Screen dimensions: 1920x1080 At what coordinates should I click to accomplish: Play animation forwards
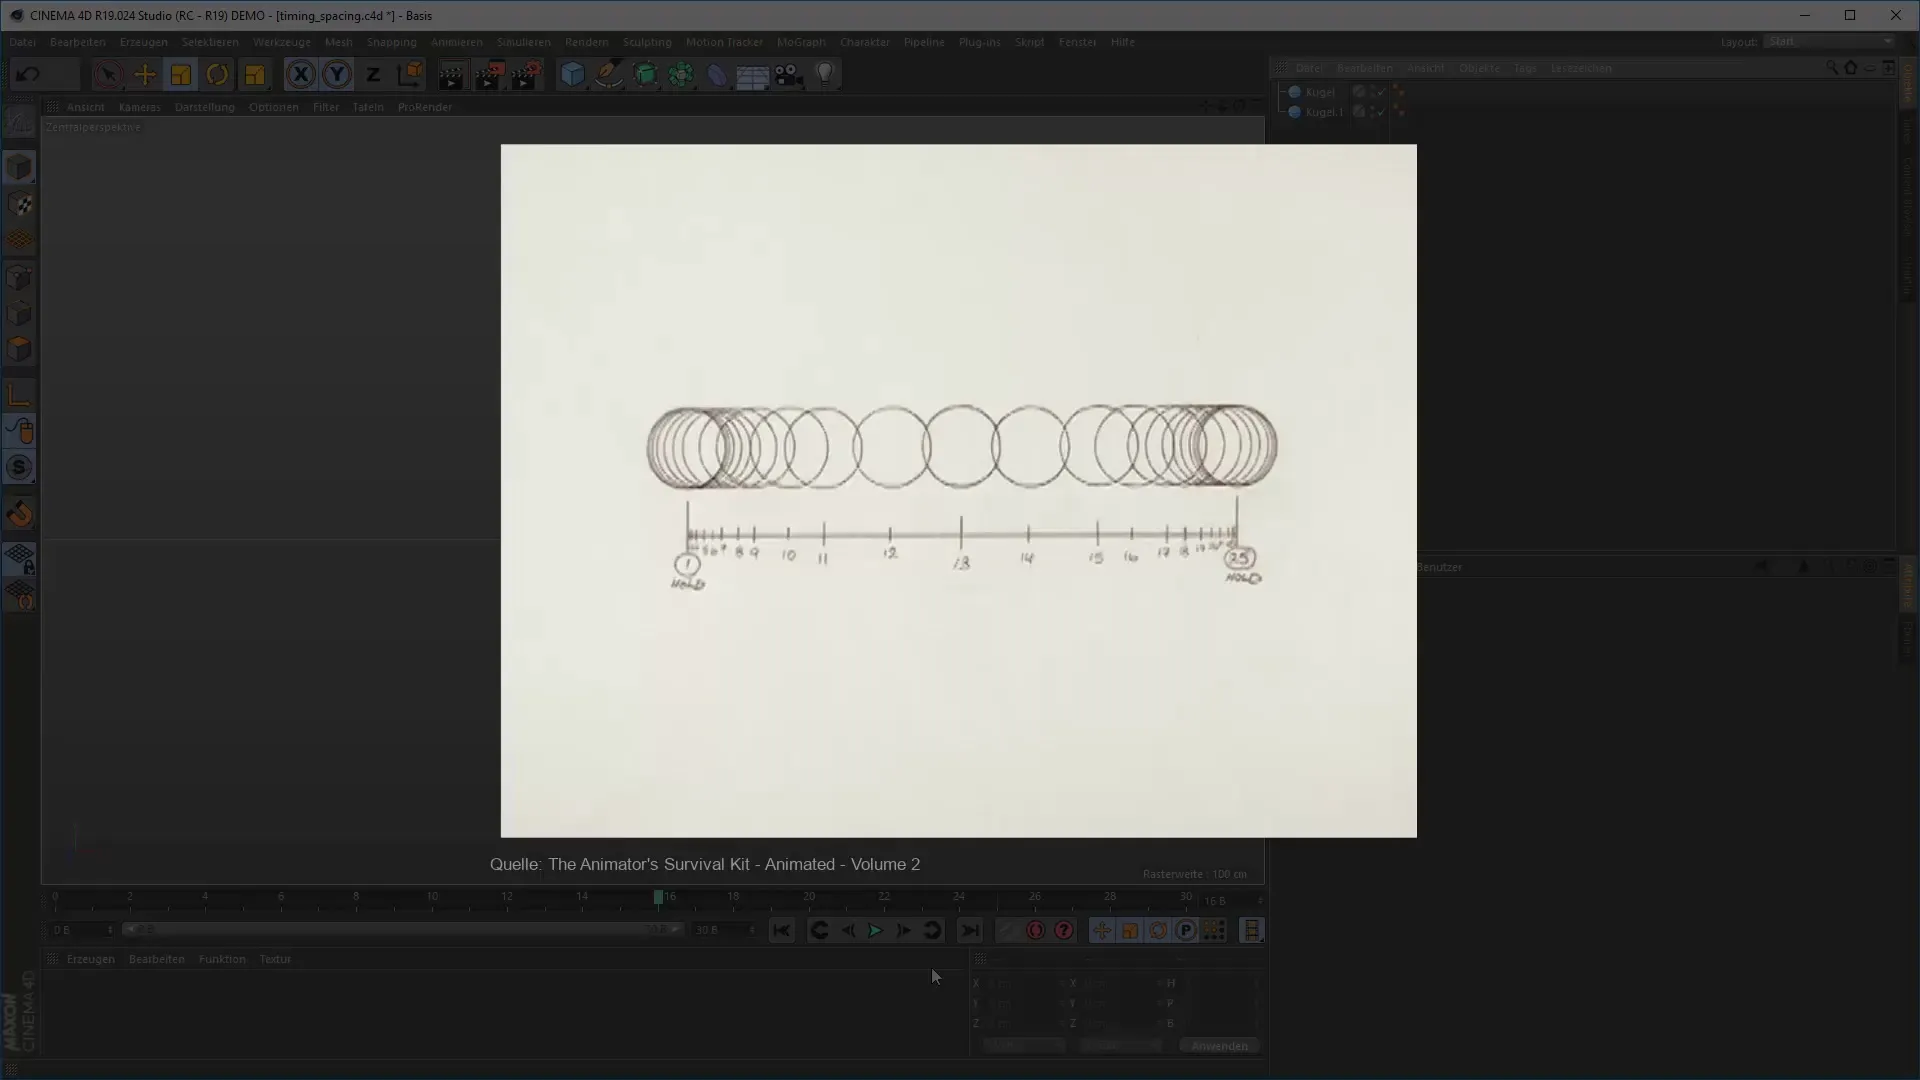tap(875, 931)
